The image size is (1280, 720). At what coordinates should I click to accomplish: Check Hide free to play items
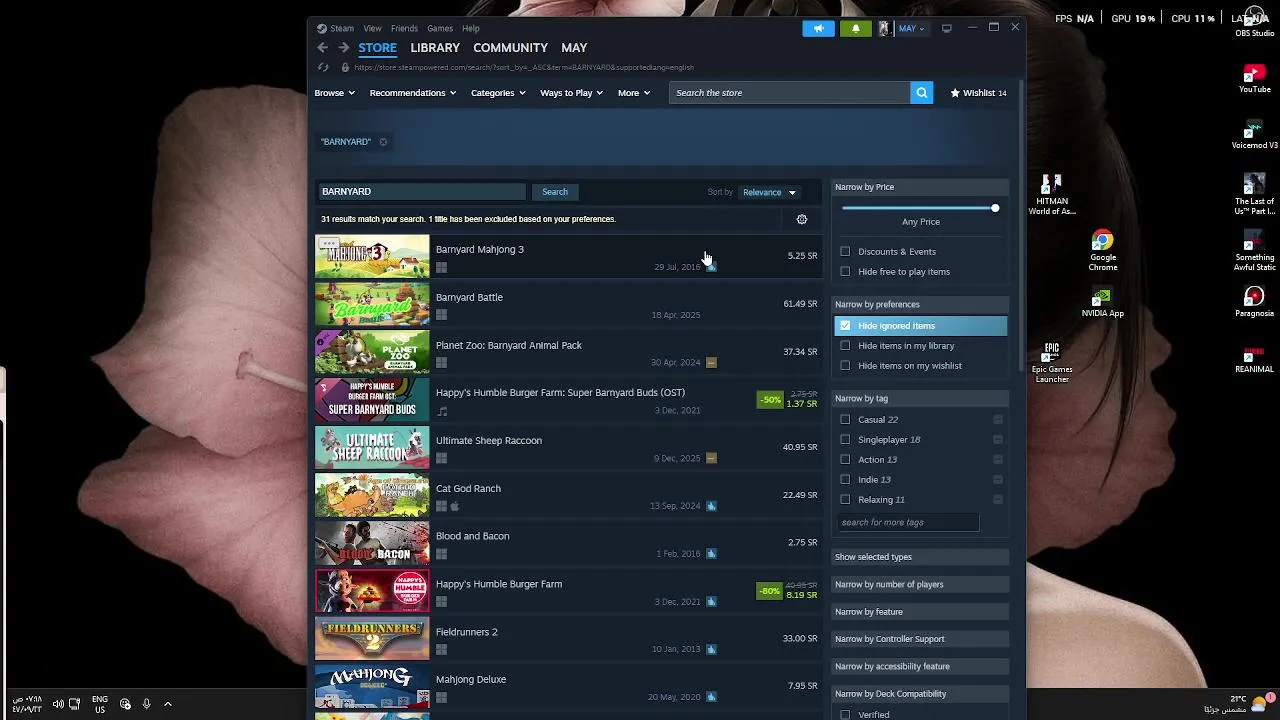[845, 272]
